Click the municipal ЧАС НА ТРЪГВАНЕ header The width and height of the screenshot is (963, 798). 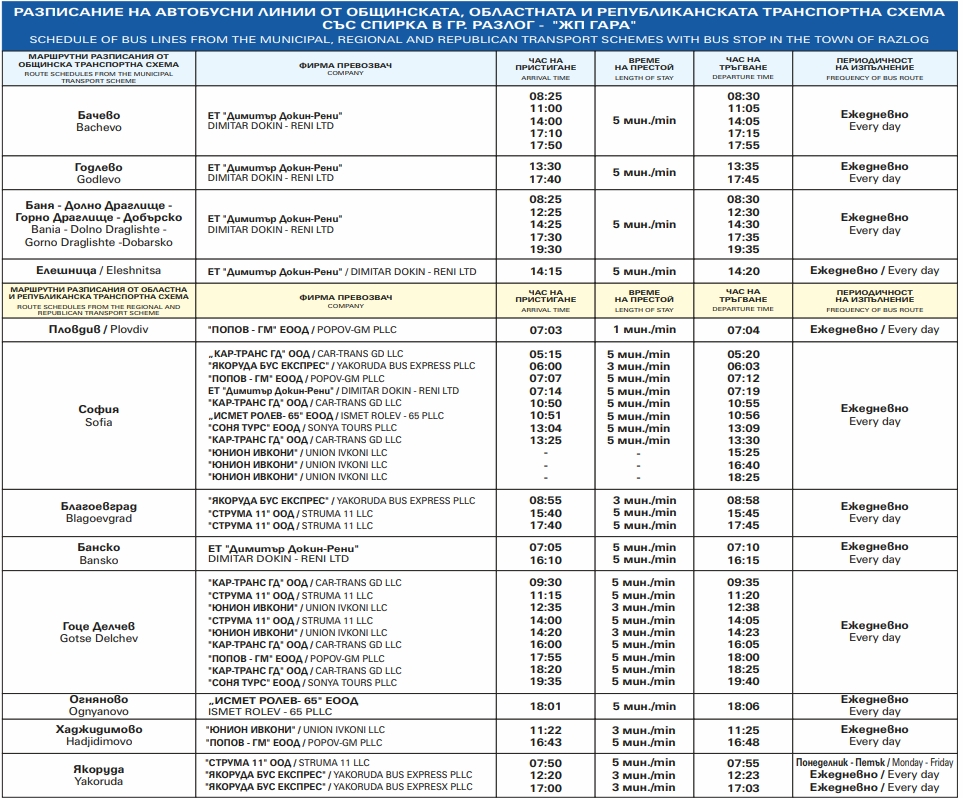click(x=743, y=68)
